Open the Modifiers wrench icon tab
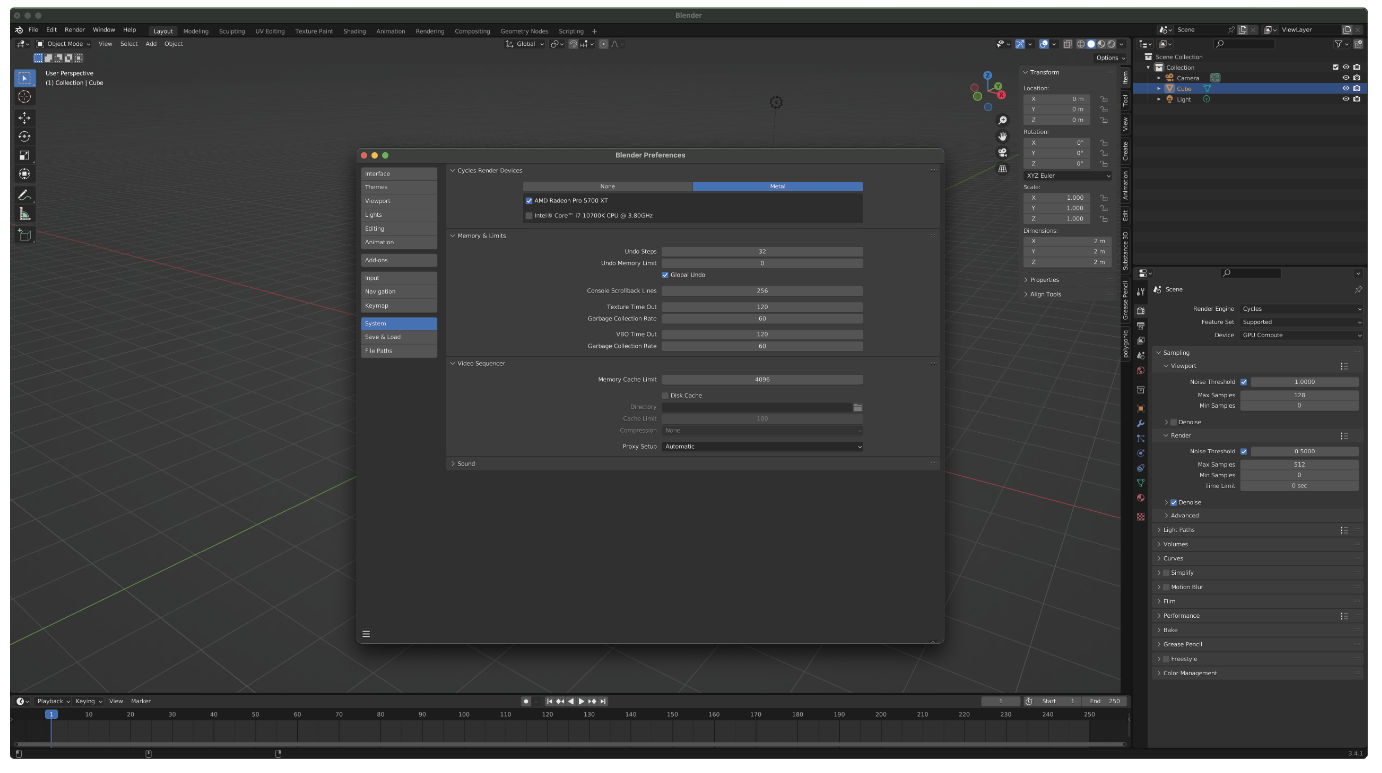The image size is (1382, 773). point(1141,423)
